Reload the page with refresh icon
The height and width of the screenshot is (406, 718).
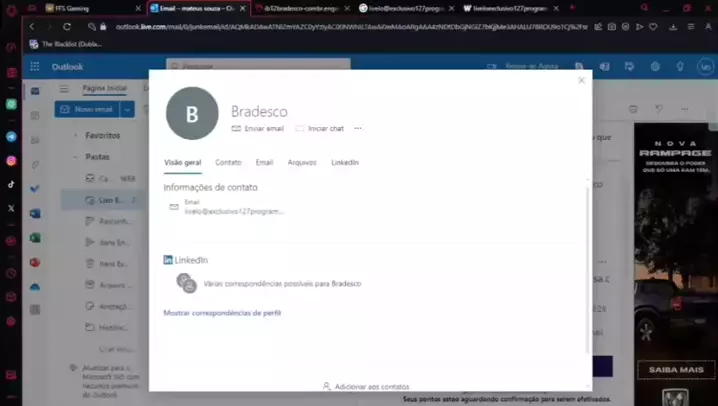coord(67,27)
